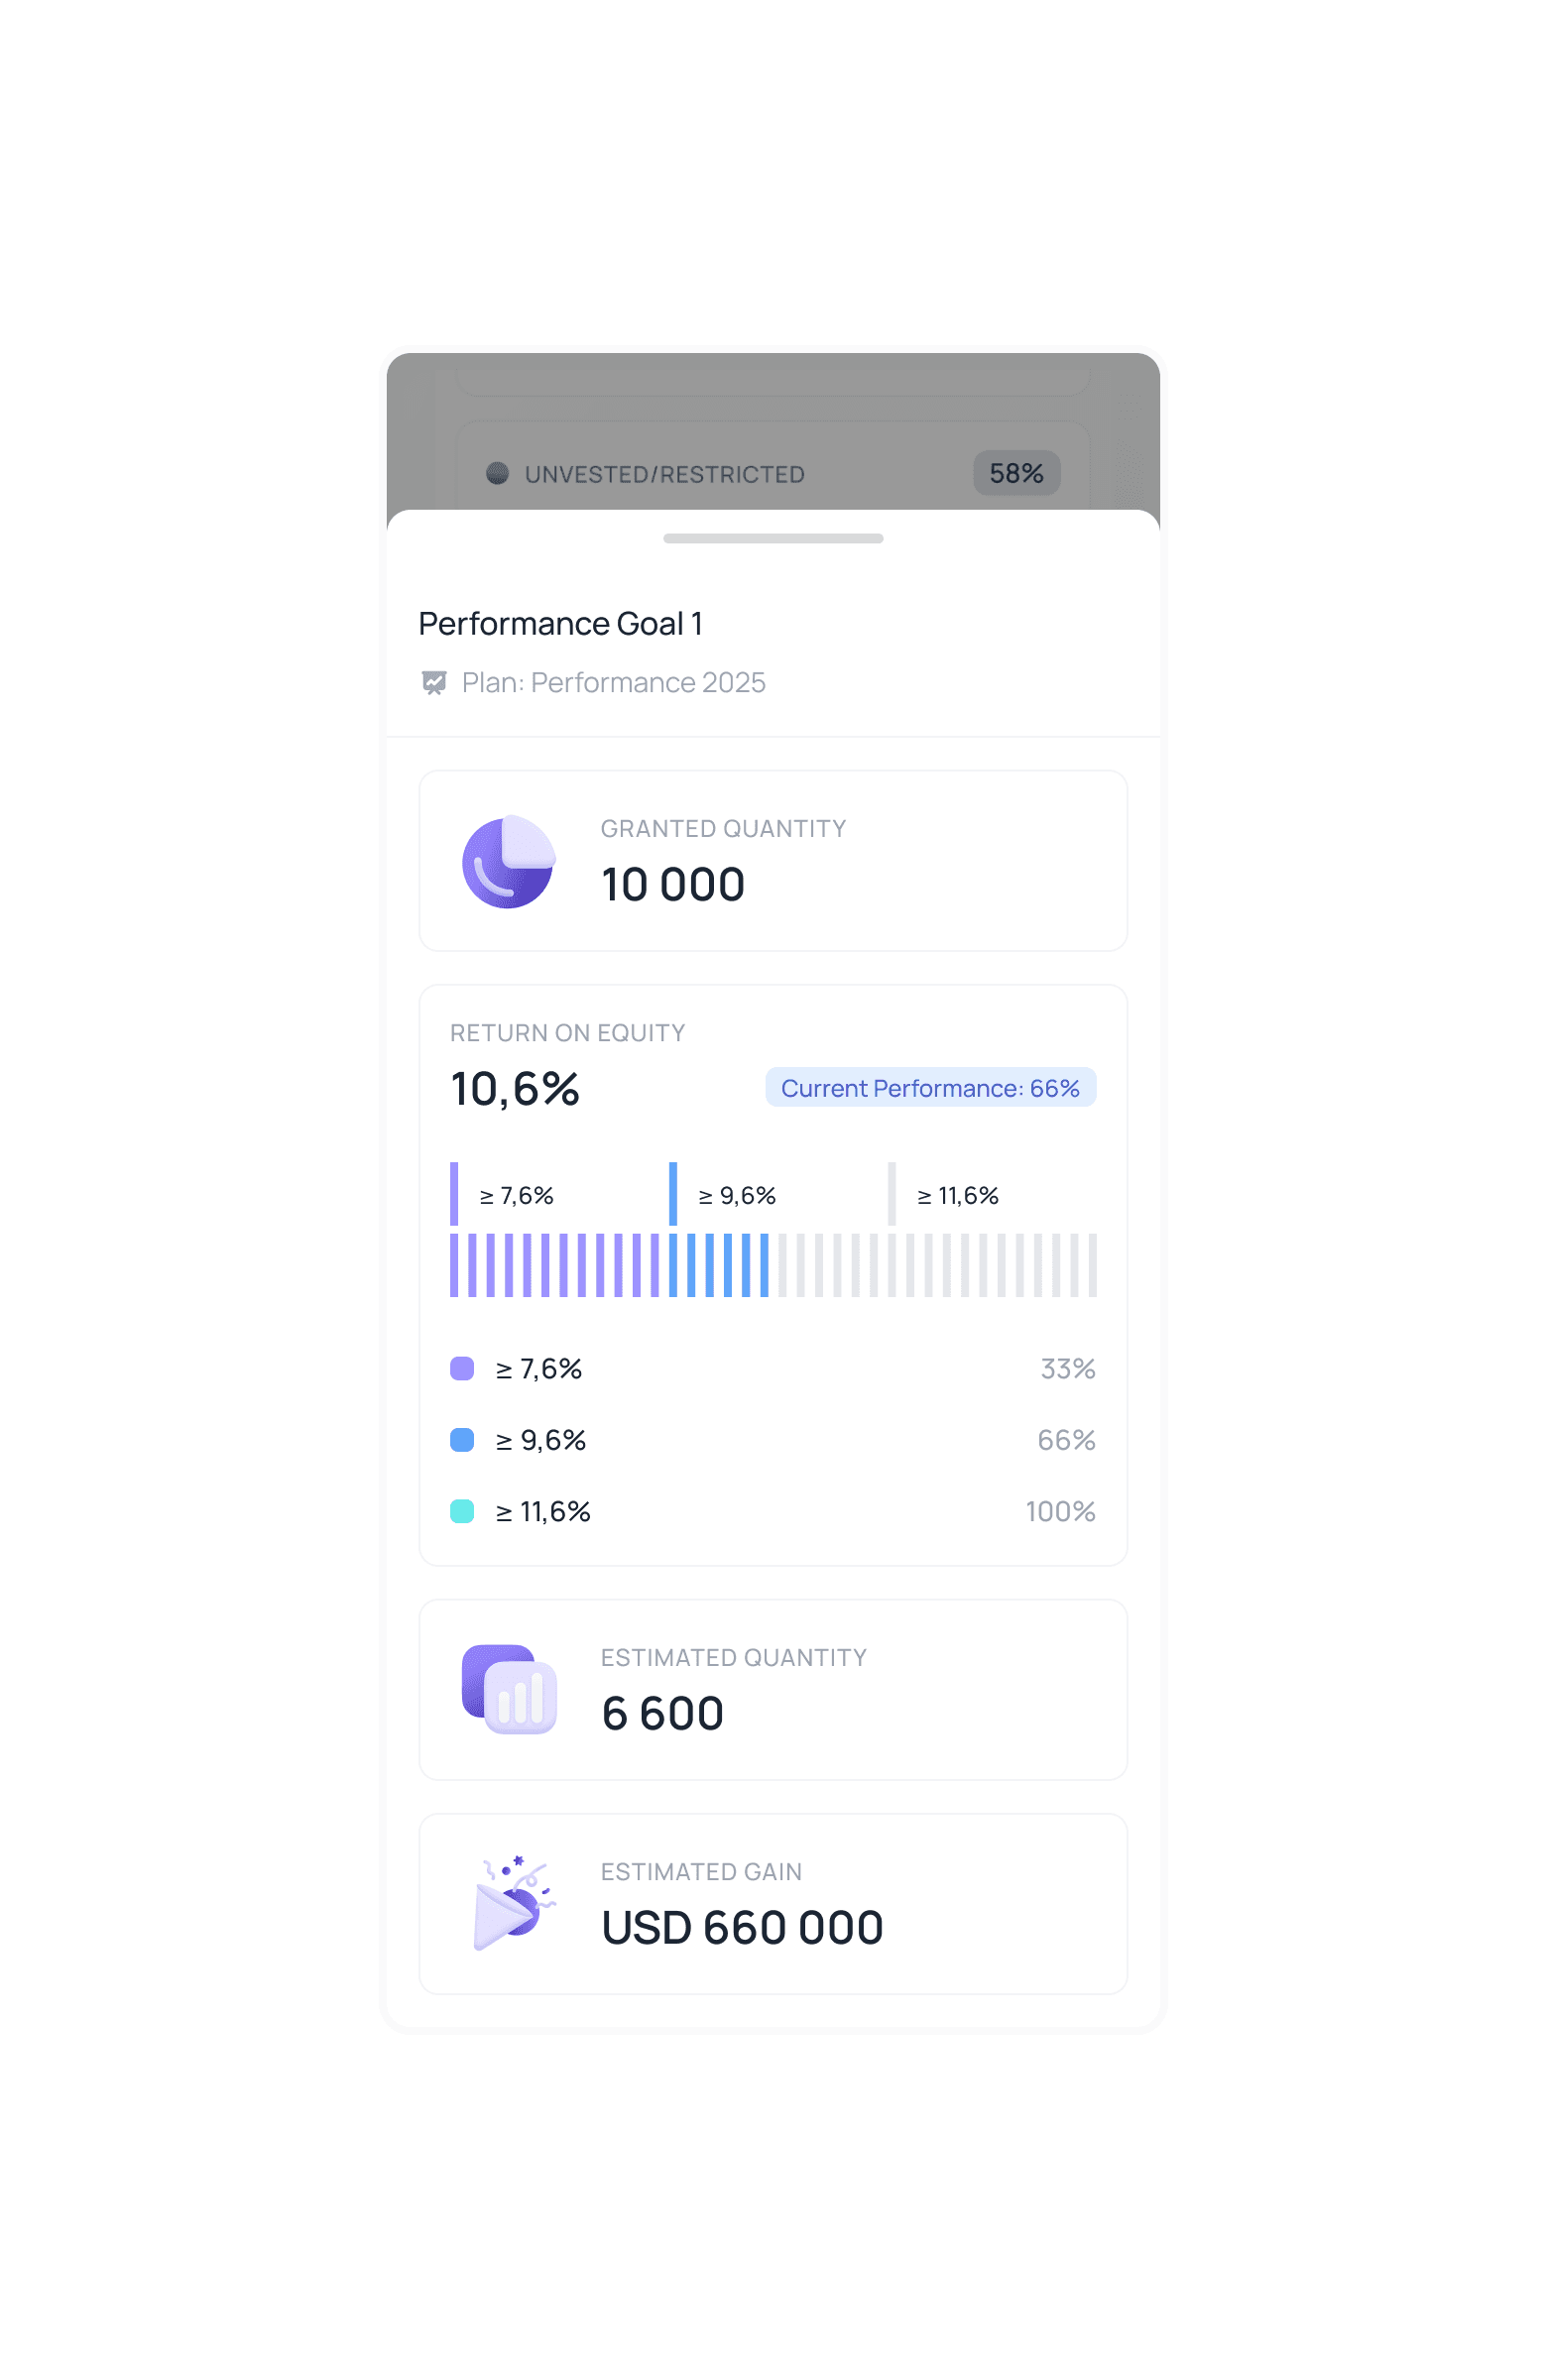Select the Plan: Performance 2025 link

click(613, 682)
